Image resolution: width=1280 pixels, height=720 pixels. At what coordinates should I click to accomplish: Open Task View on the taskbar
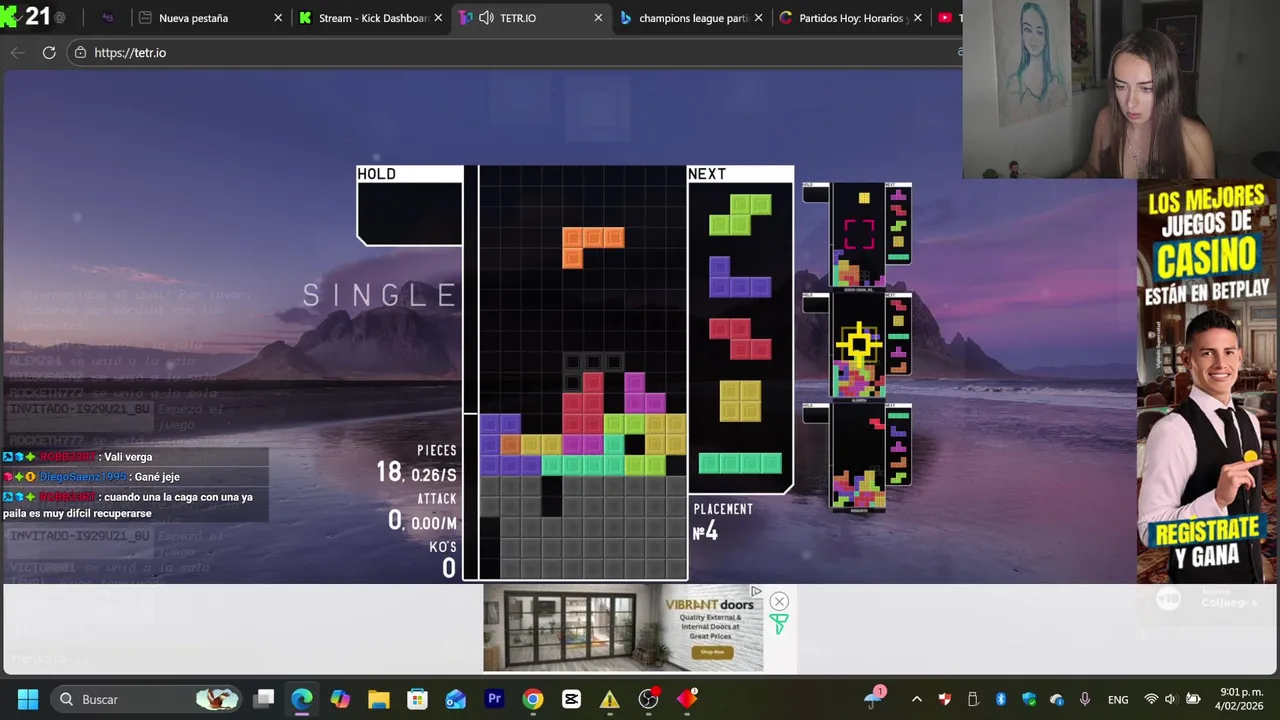[264, 699]
